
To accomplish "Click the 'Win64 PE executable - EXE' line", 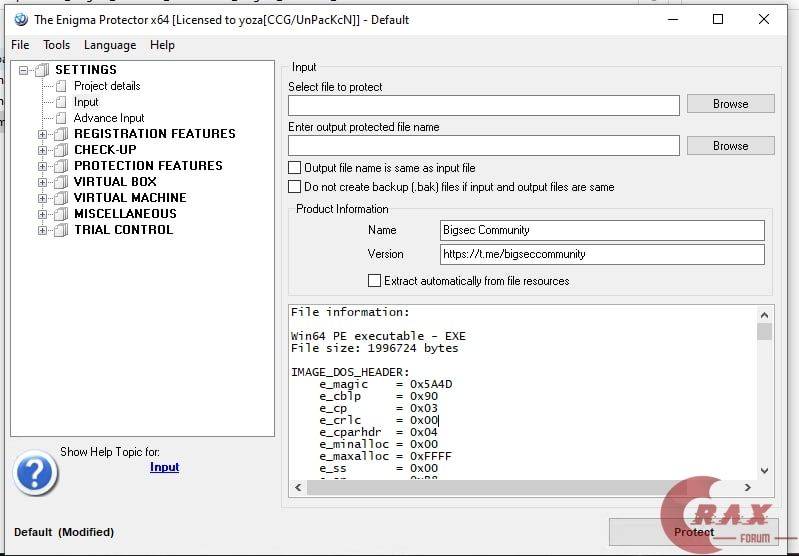I will click(x=378, y=336).
